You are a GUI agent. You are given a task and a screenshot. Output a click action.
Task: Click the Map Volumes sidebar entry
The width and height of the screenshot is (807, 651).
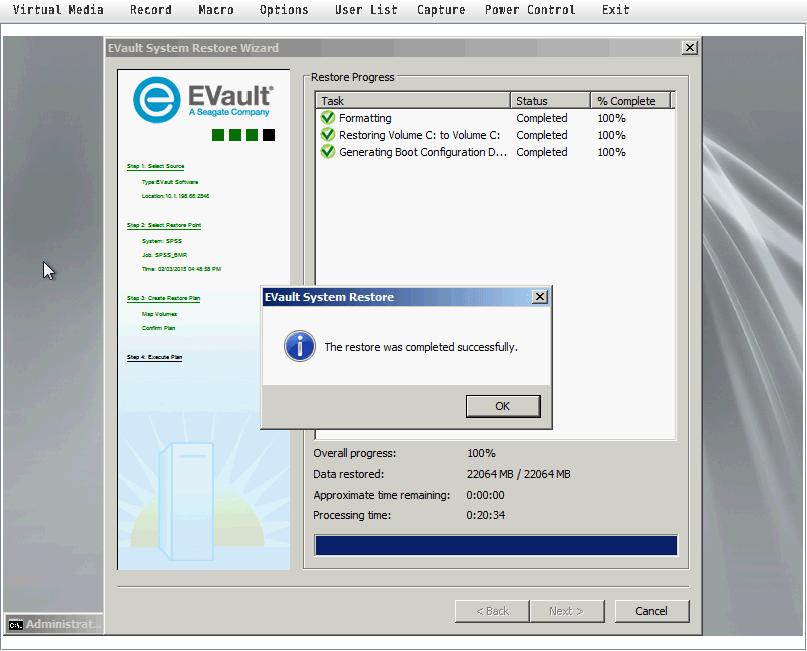pyautogui.click(x=160, y=314)
